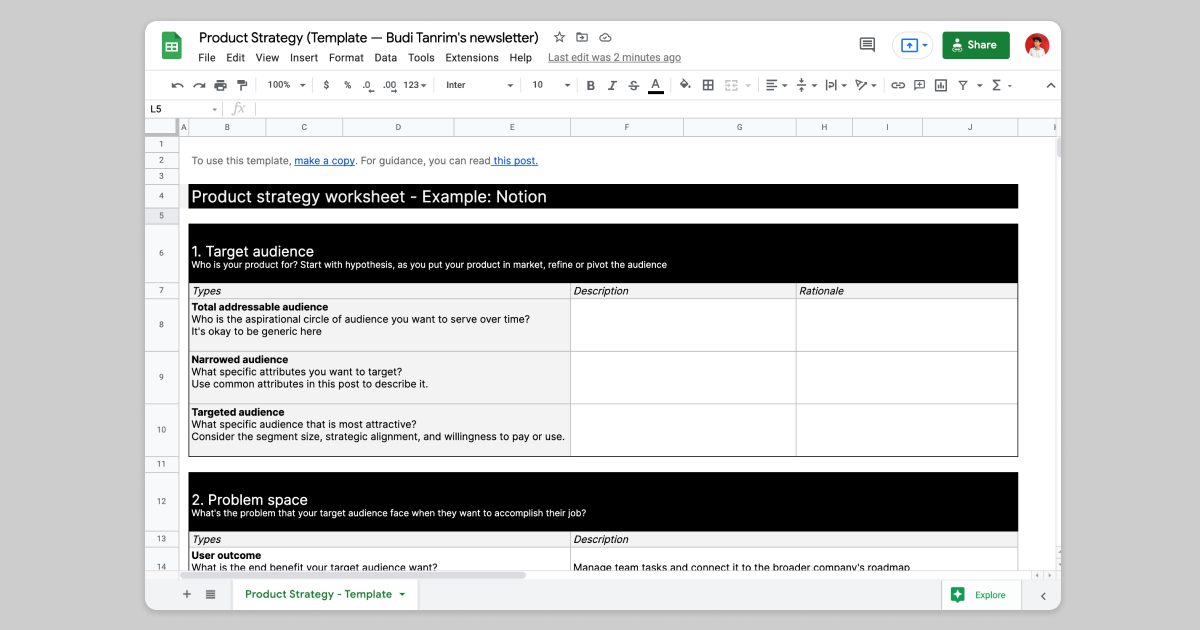Viewport: 1200px width, 630px height.
Task: Open the zoom 100% dropdown
Action: pyautogui.click(x=288, y=86)
